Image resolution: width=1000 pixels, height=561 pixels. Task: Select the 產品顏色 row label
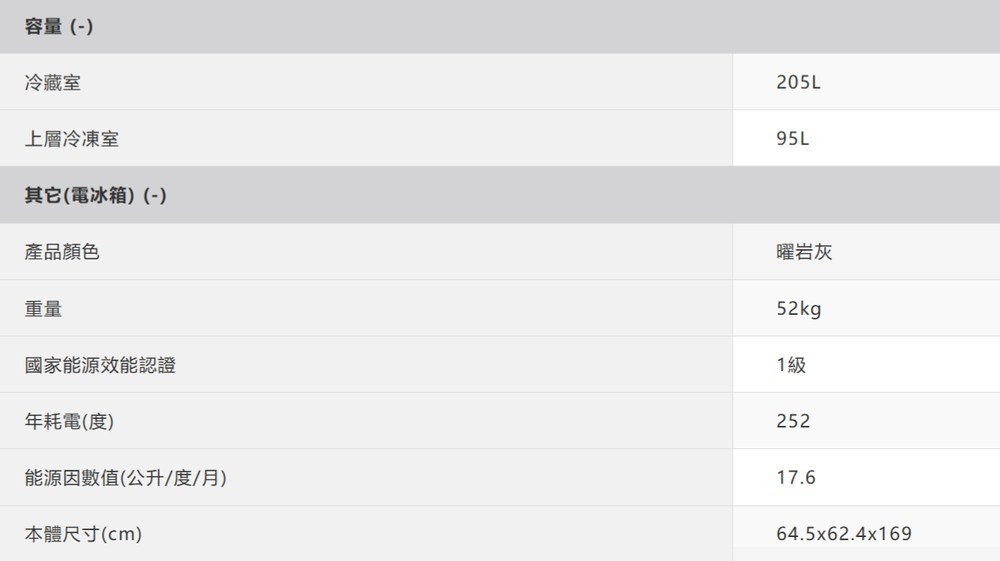62,252
